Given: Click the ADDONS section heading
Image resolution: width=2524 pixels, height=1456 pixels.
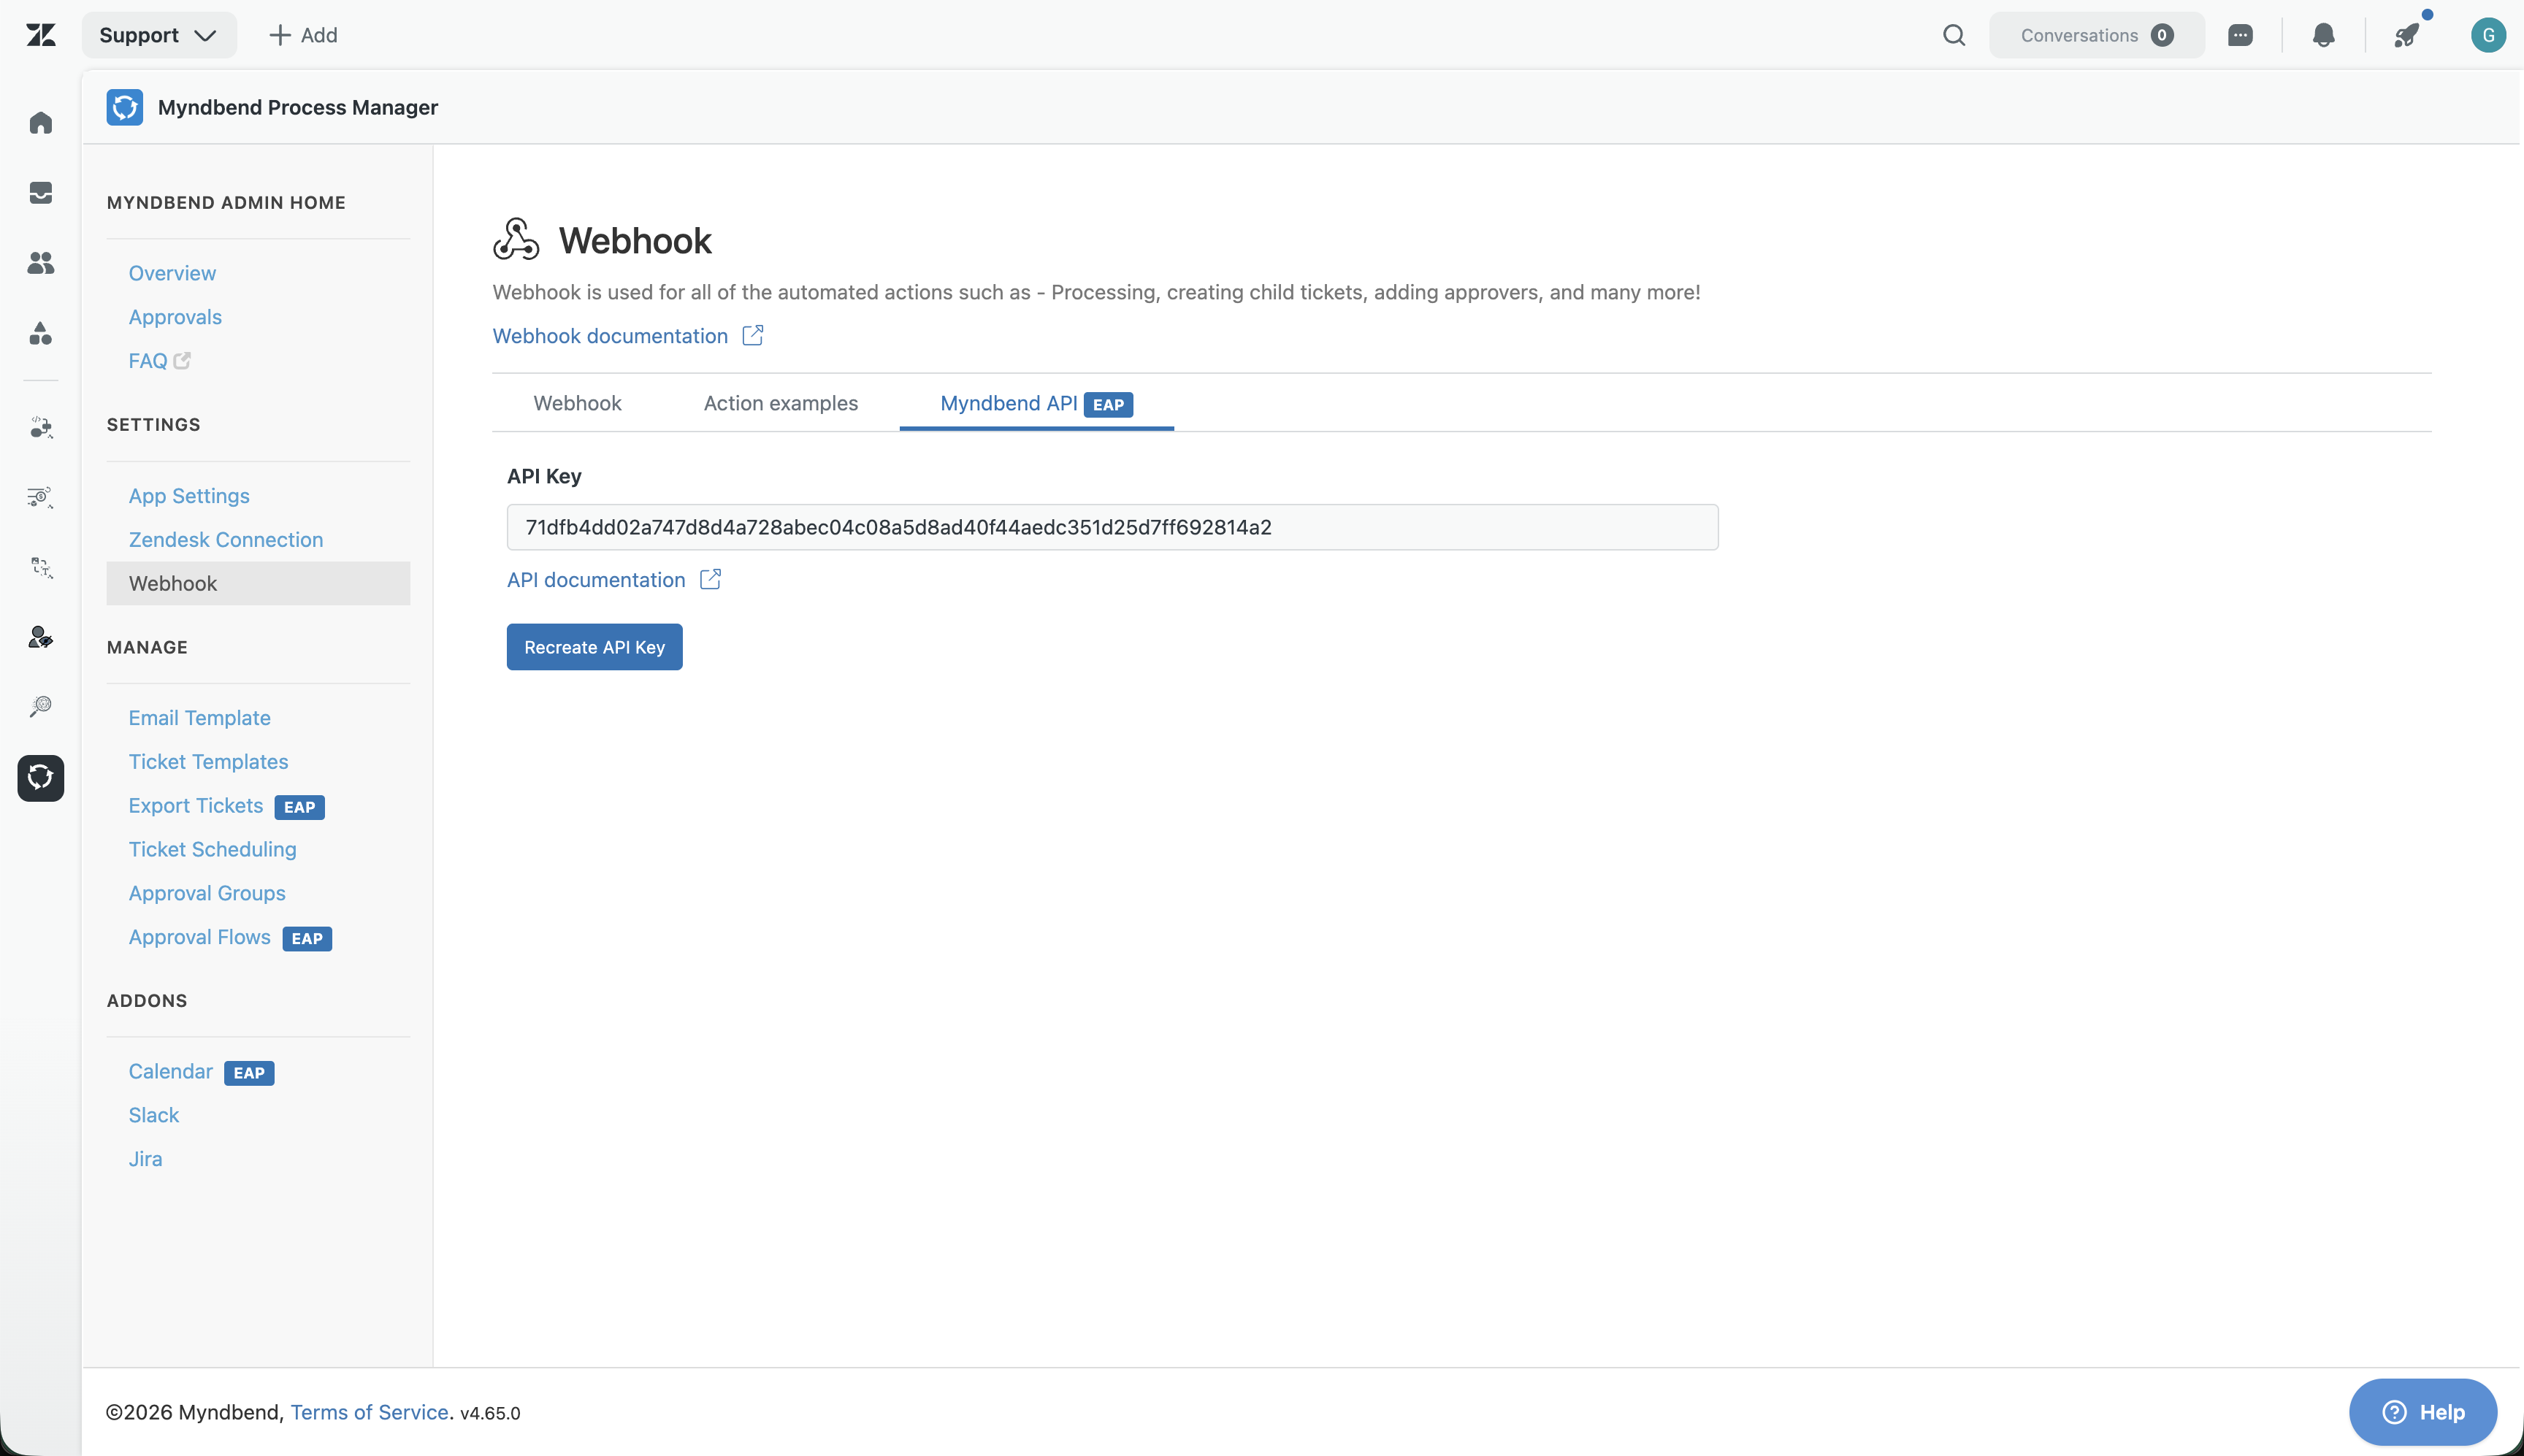Looking at the screenshot, I should tap(147, 1000).
